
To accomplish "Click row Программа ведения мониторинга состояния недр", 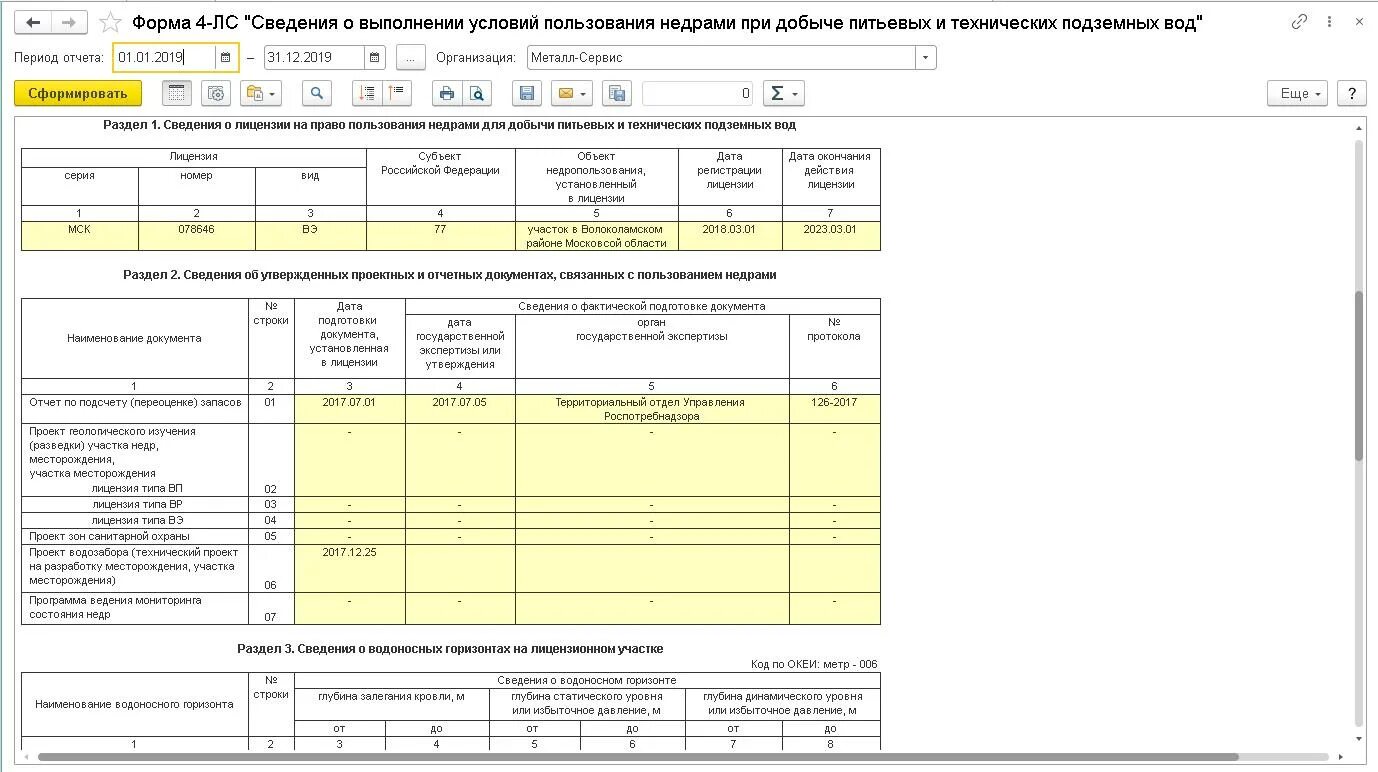I will click(135, 608).
